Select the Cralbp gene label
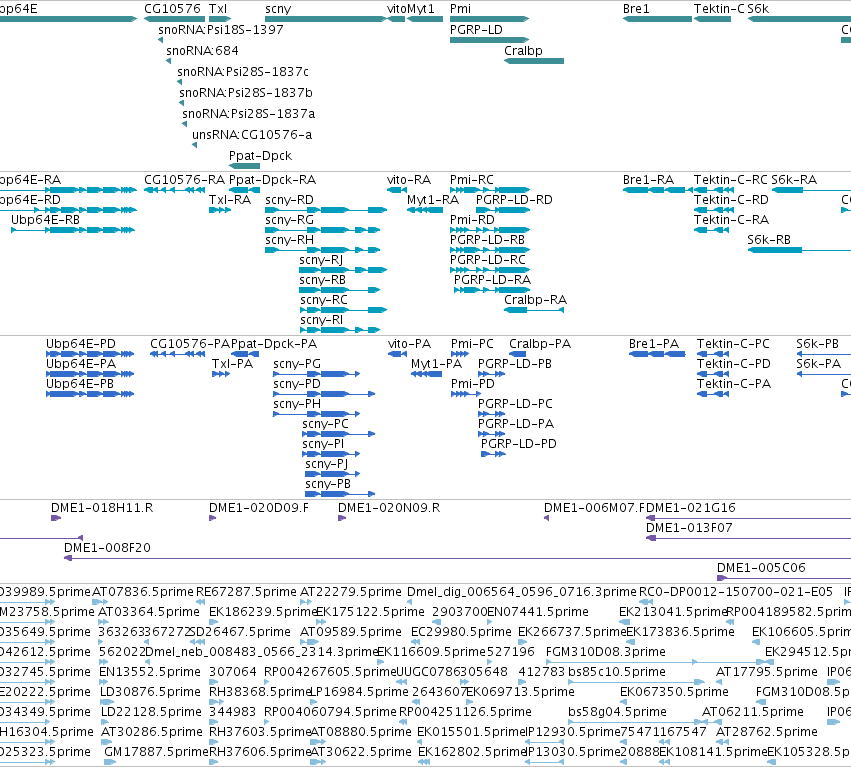The height and width of the screenshot is (767, 851). [x=523, y=50]
